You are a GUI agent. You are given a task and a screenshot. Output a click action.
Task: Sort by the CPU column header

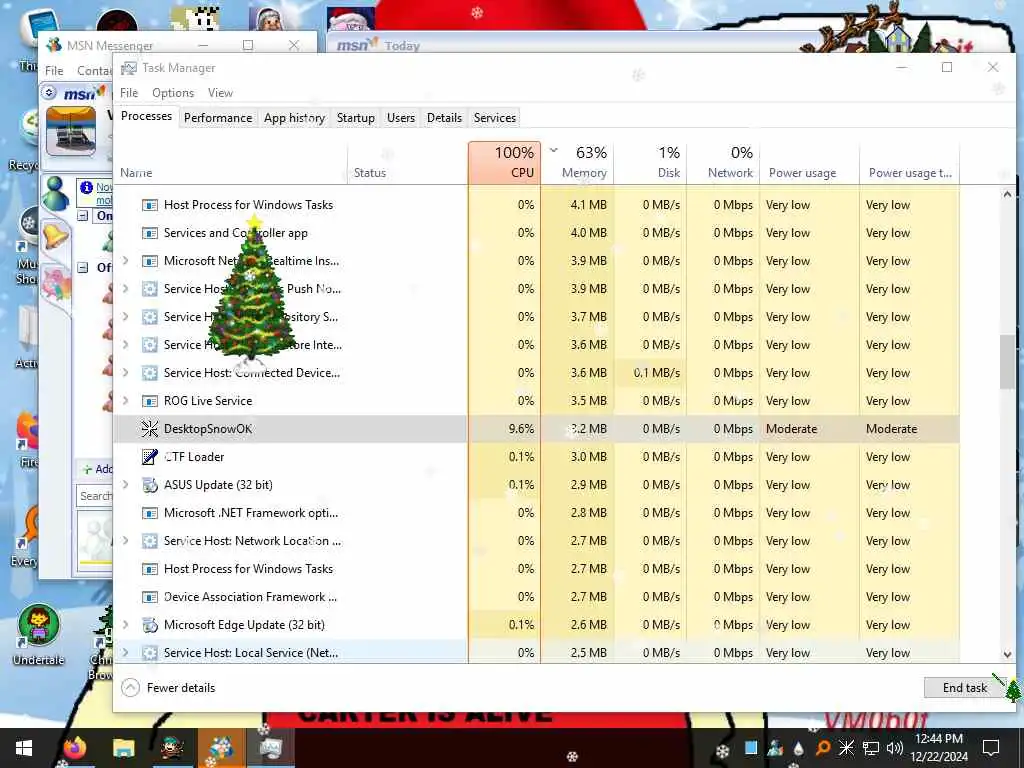(504, 163)
